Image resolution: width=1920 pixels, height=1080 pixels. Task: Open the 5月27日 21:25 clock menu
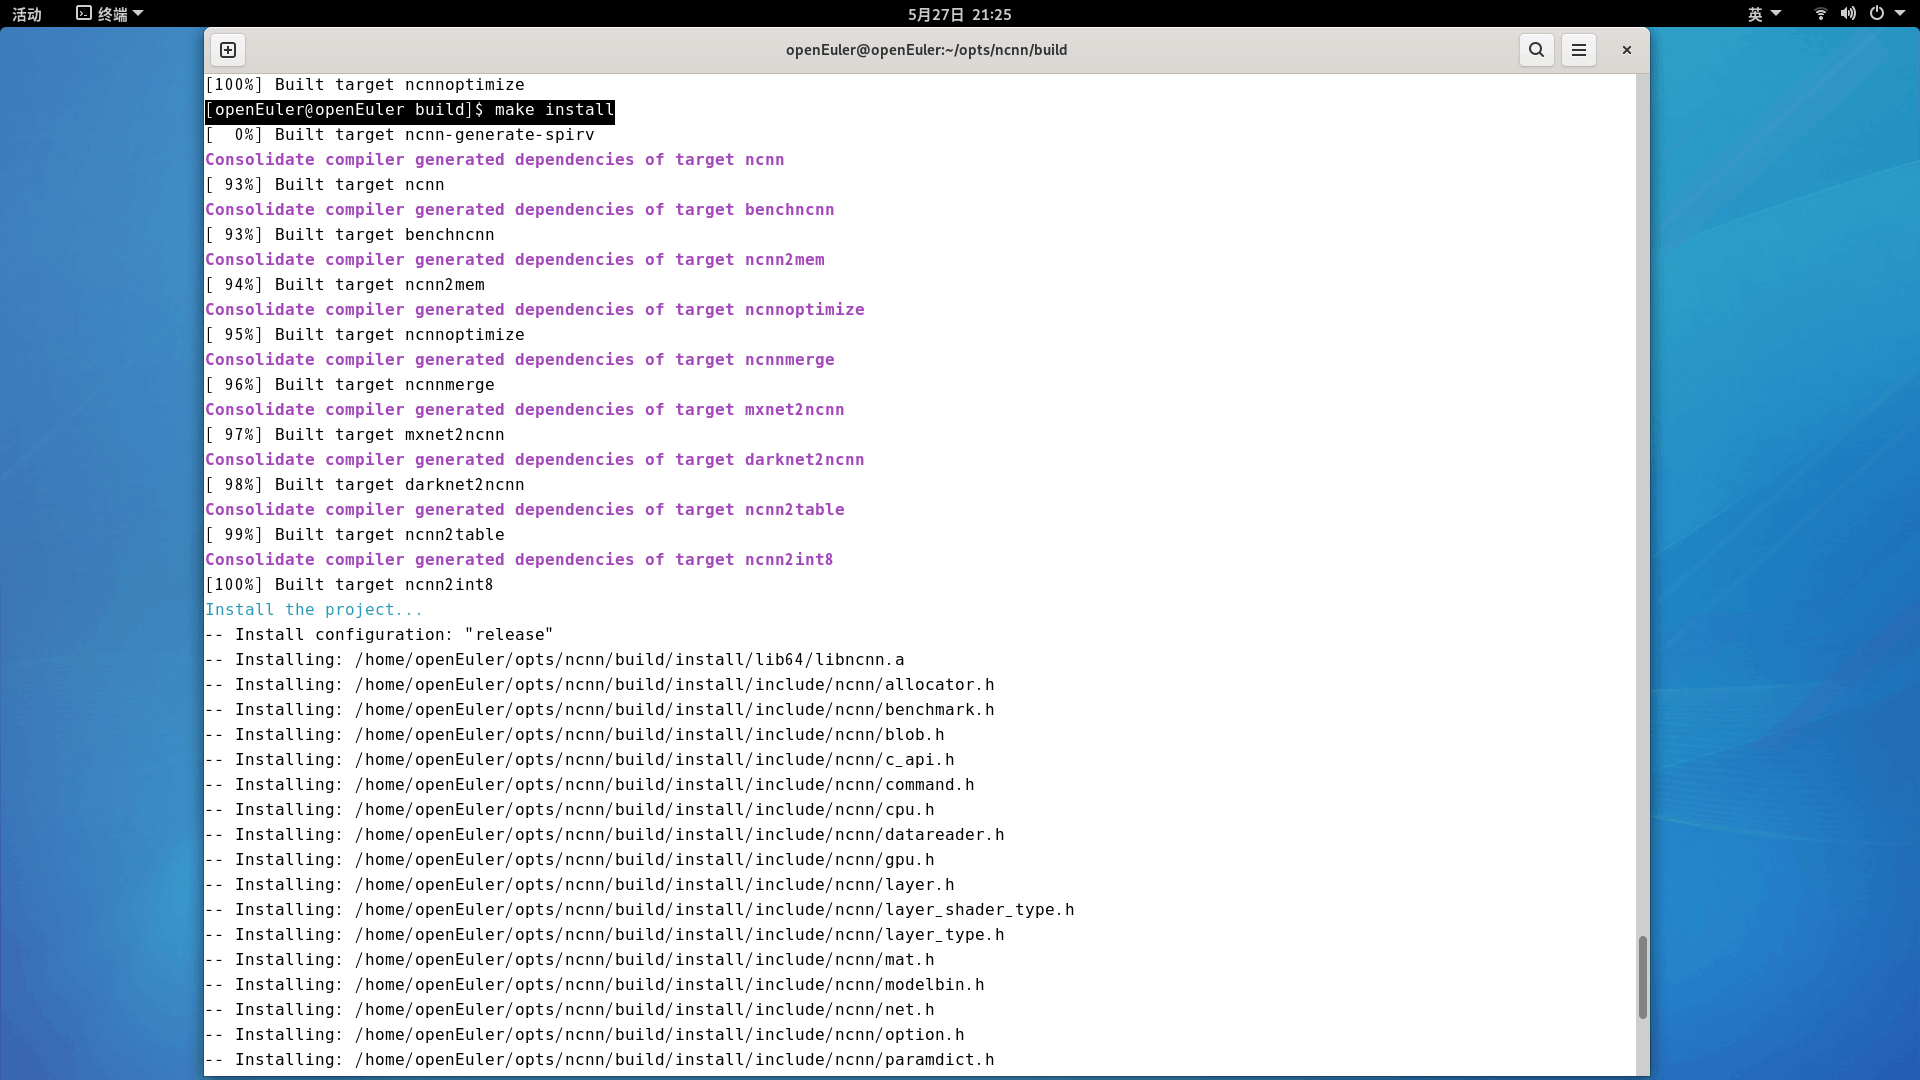point(959,14)
